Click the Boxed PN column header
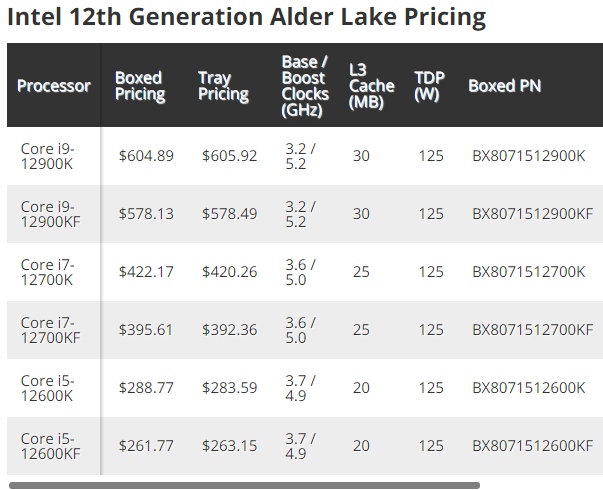The width and height of the screenshot is (603, 490). pyautogui.click(x=504, y=86)
